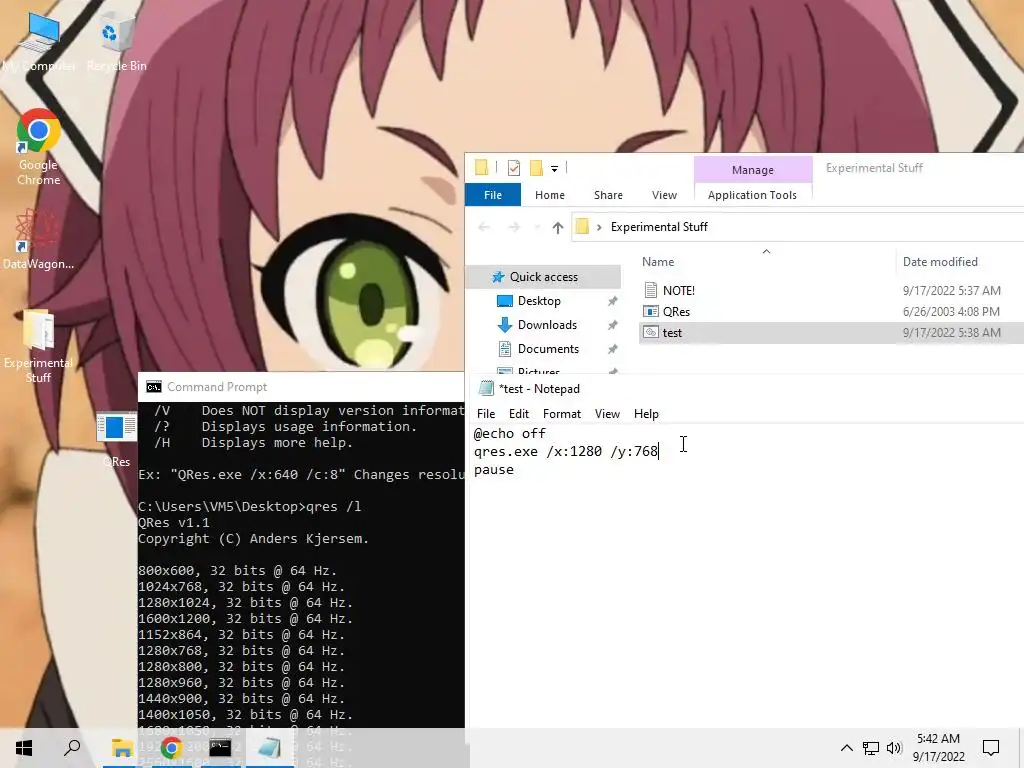Go up one folder level in Explorer
Viewport: 1024px width, 768px height.
[x=558, y=227]
